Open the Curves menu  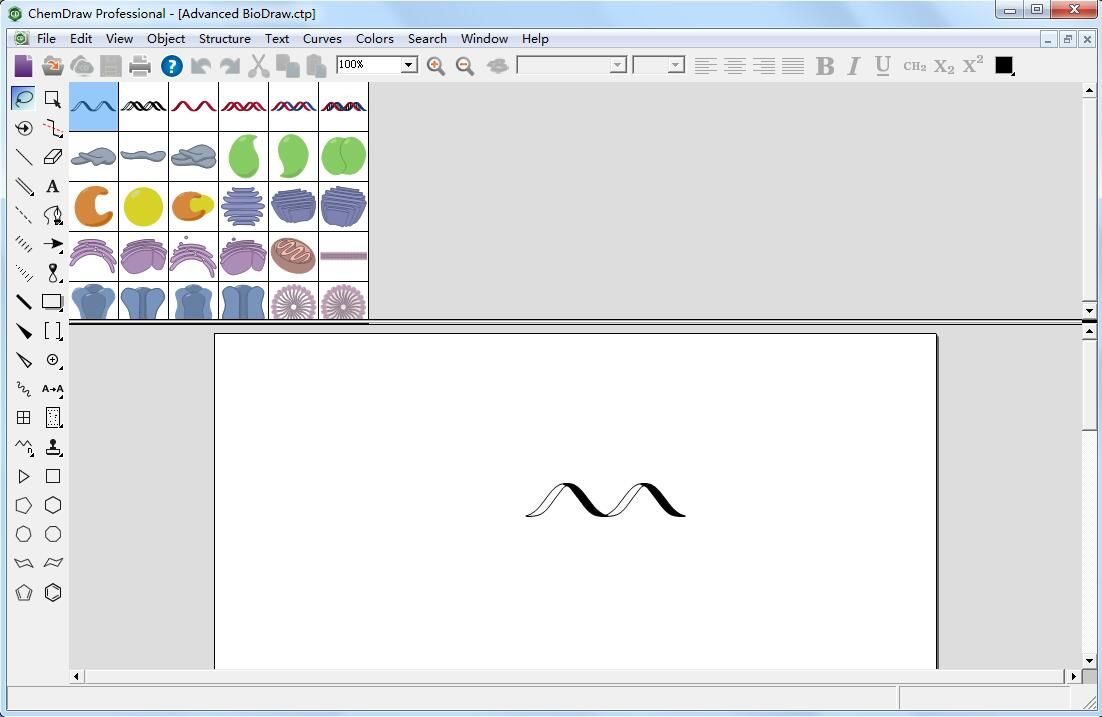(x=322, y=38)
